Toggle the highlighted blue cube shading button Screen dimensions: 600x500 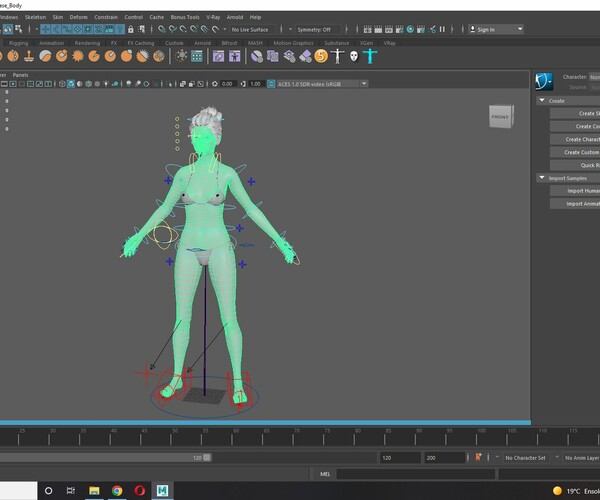71,84
